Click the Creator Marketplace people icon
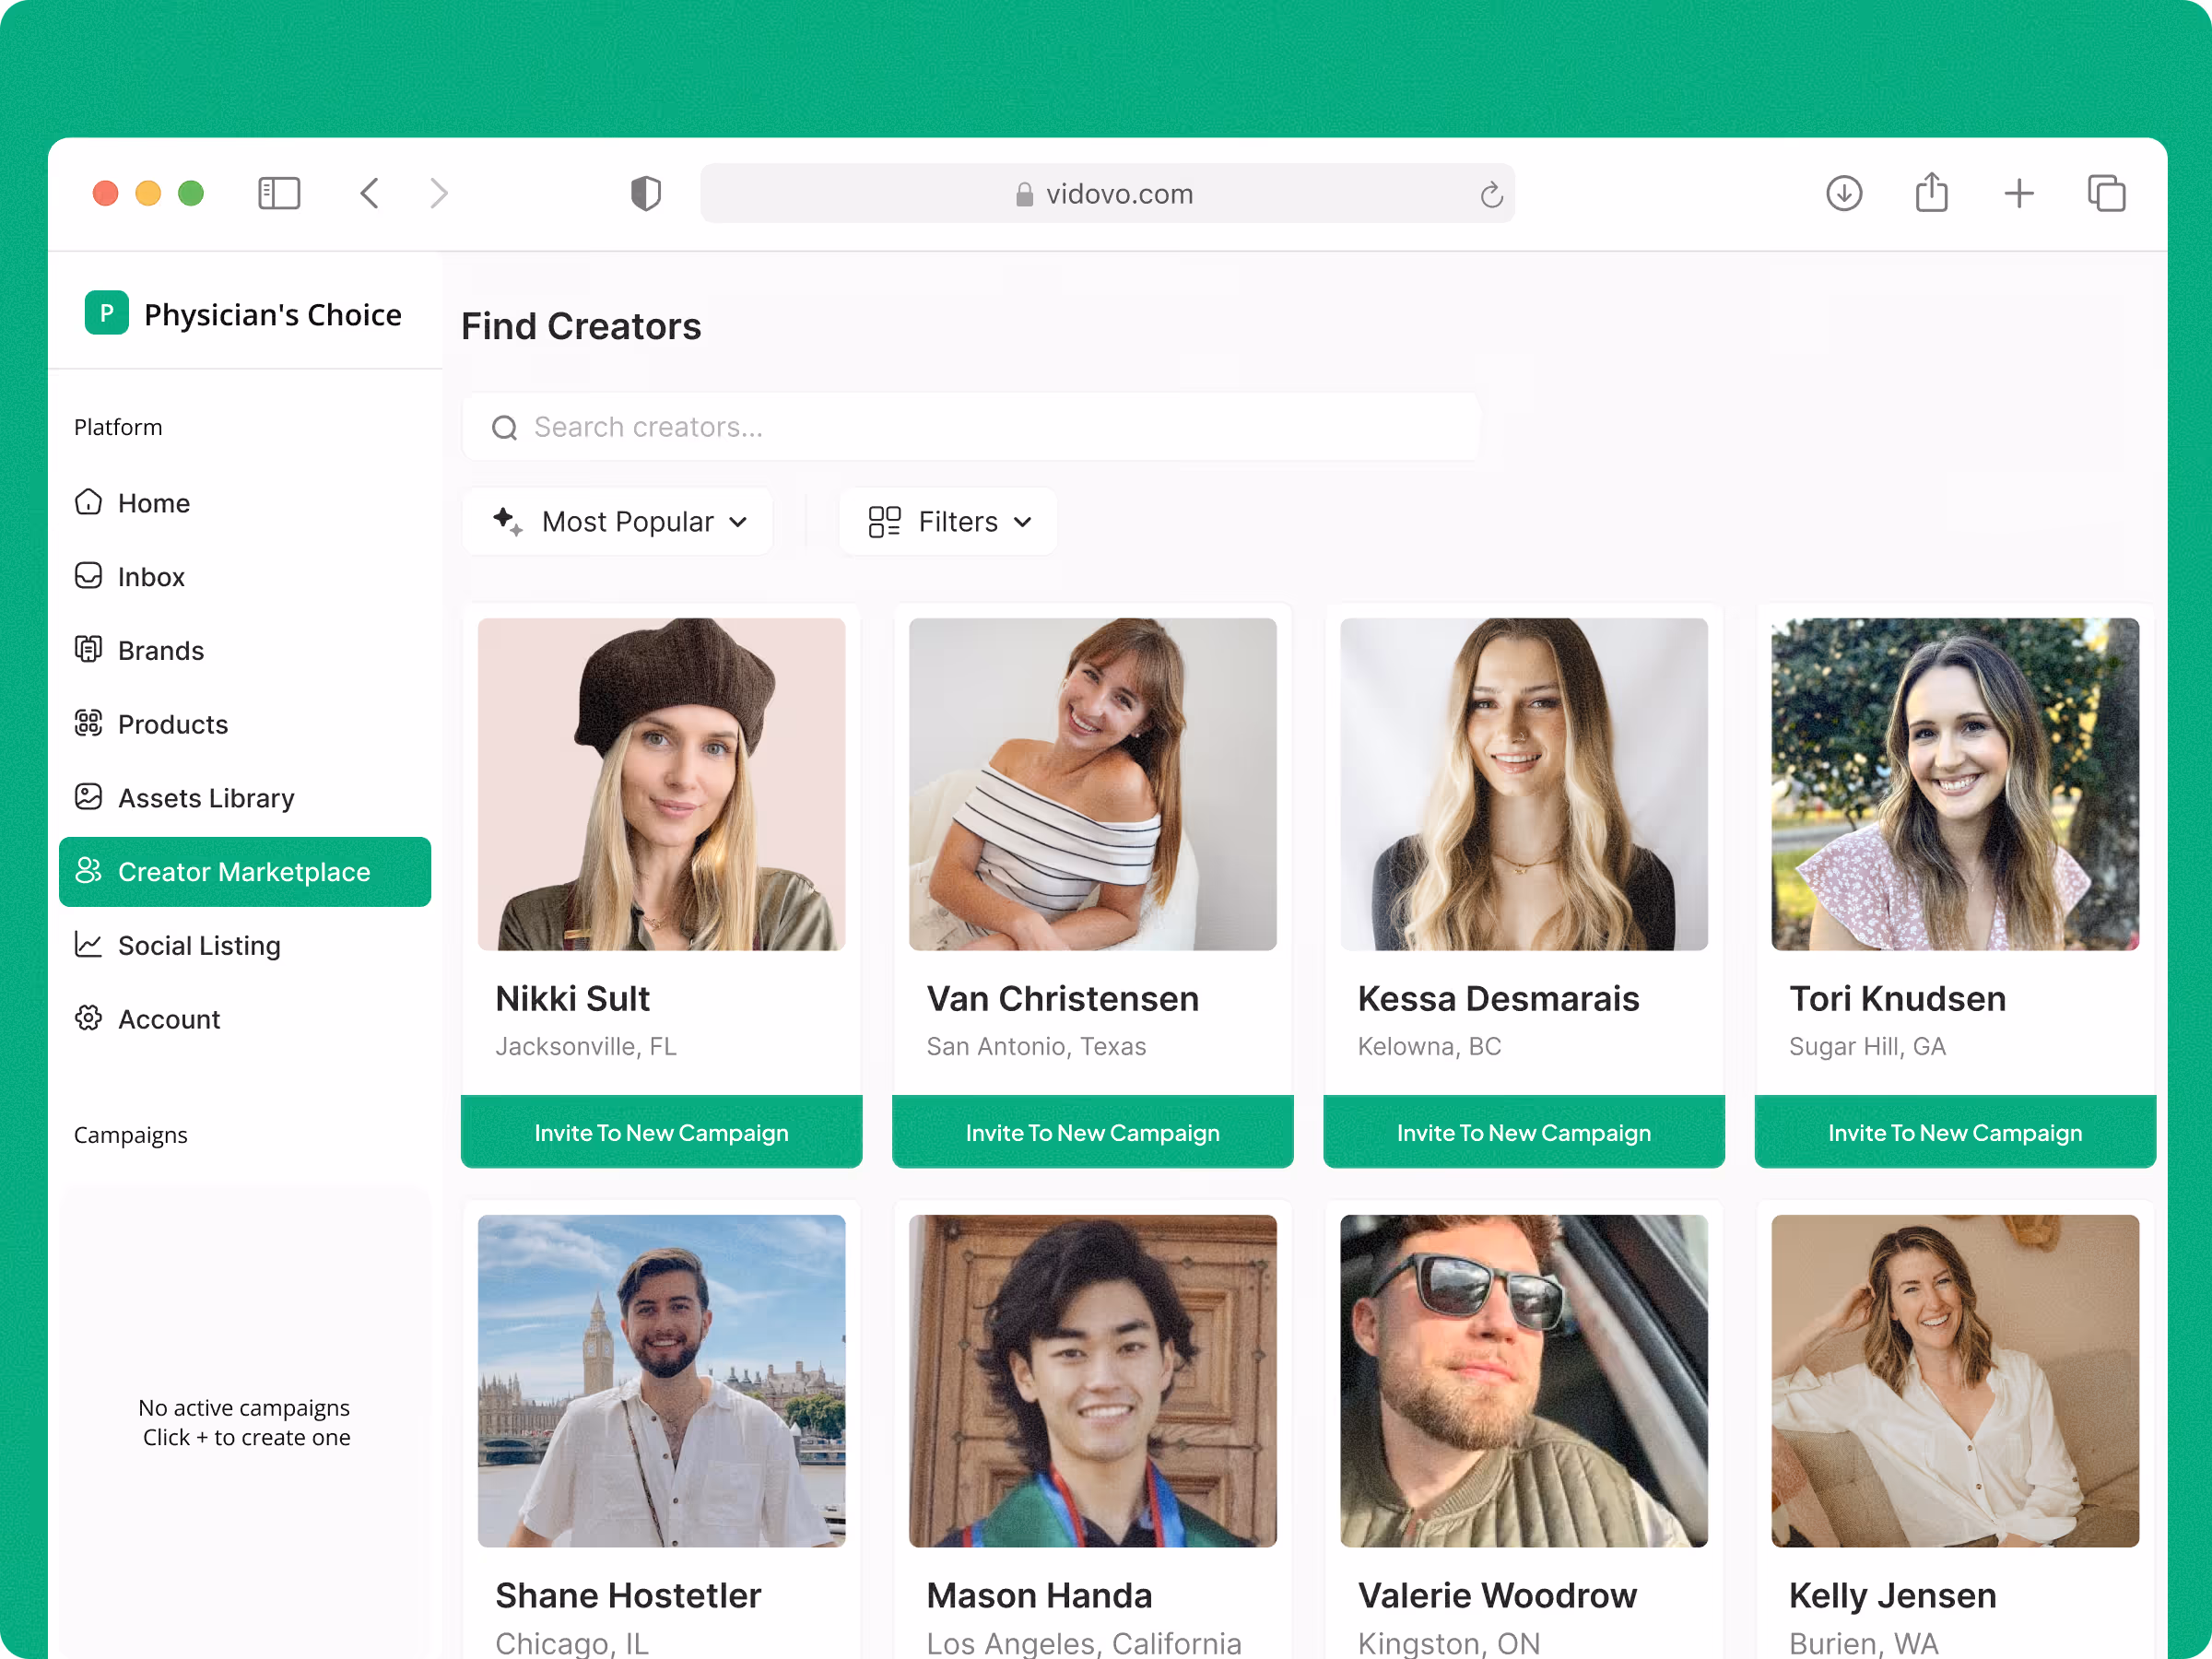Screen dimensions: 2212x1659 pos(89,871)
